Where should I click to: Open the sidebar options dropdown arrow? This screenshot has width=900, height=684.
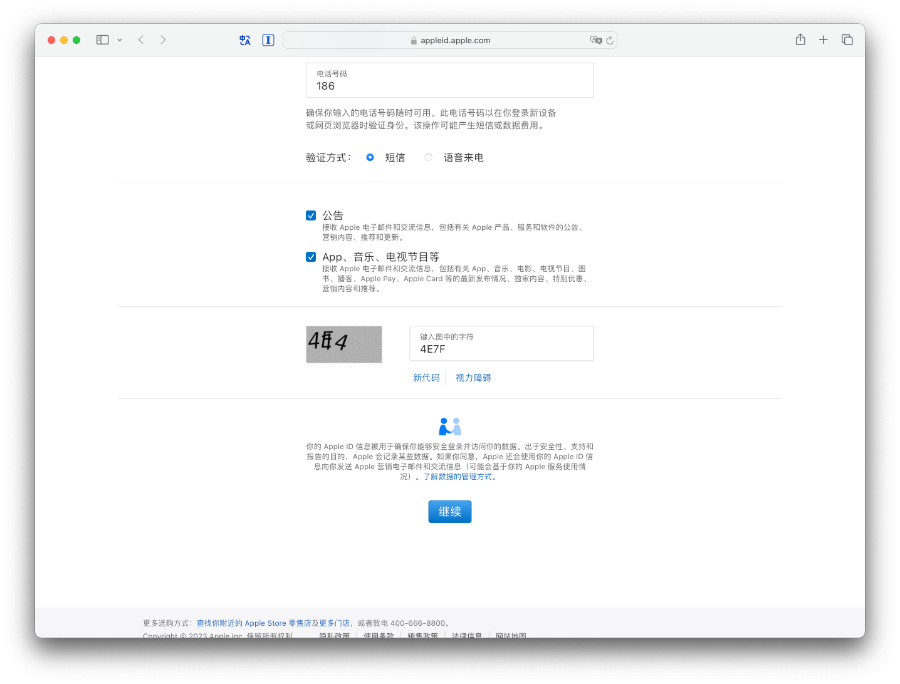point(119,40)
